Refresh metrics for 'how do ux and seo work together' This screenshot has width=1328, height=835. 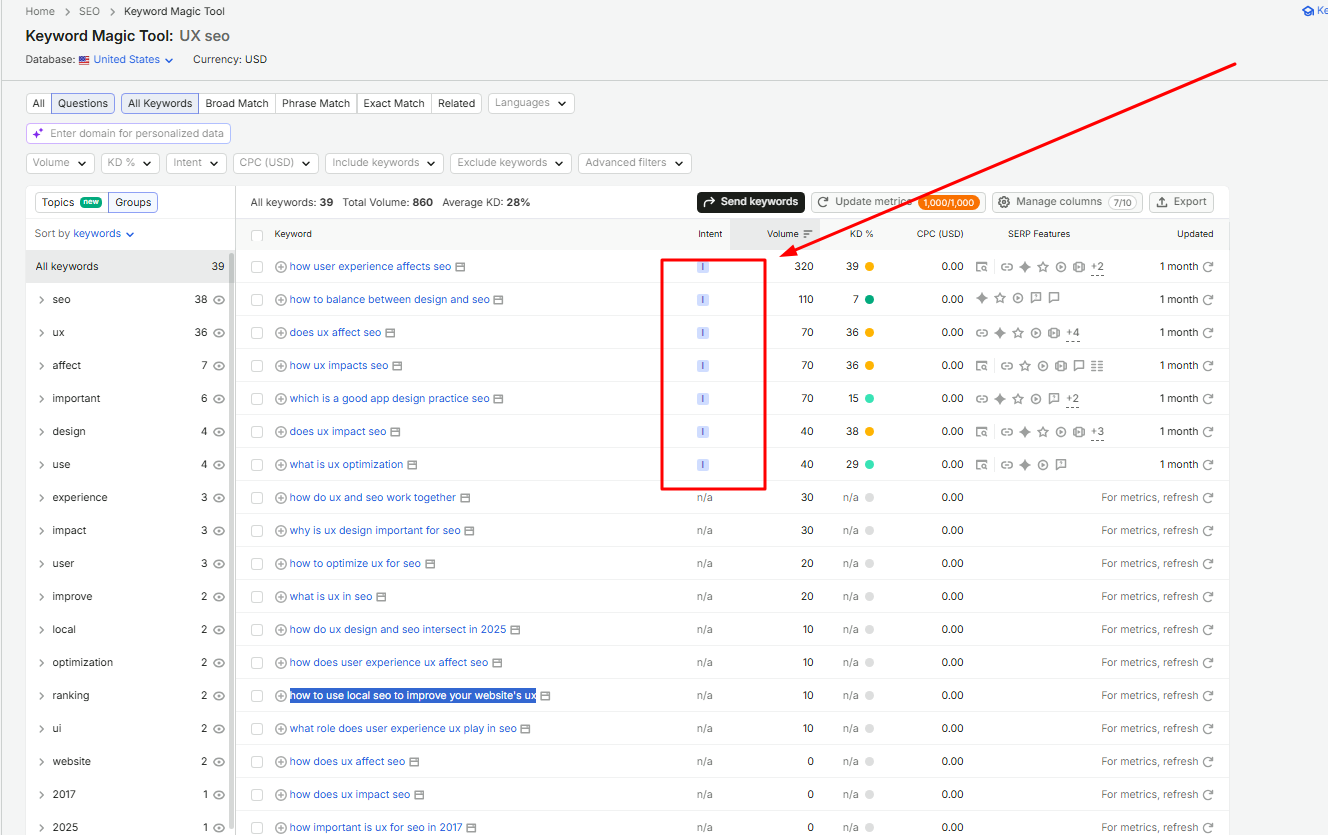(x=1208, y=498)
